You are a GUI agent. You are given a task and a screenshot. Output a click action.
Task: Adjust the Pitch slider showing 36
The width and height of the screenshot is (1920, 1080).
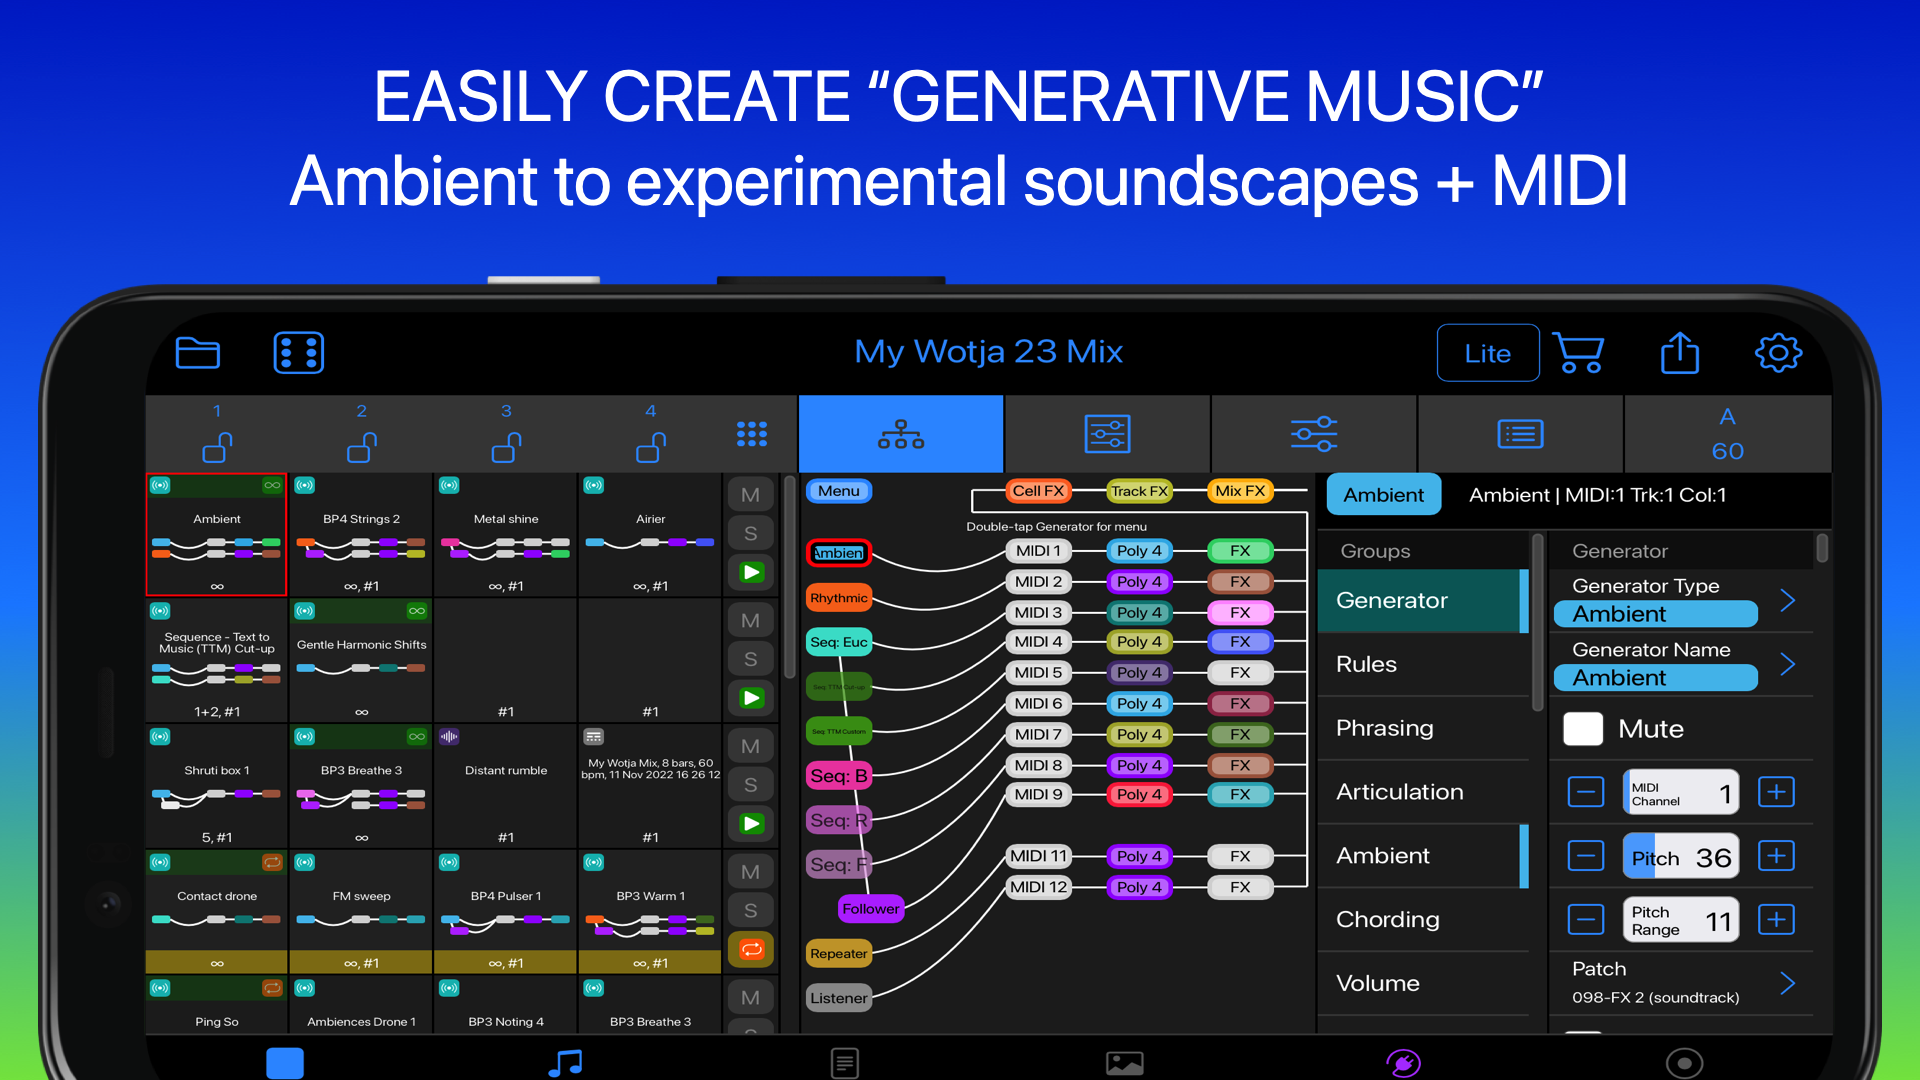click(1680, 855)
